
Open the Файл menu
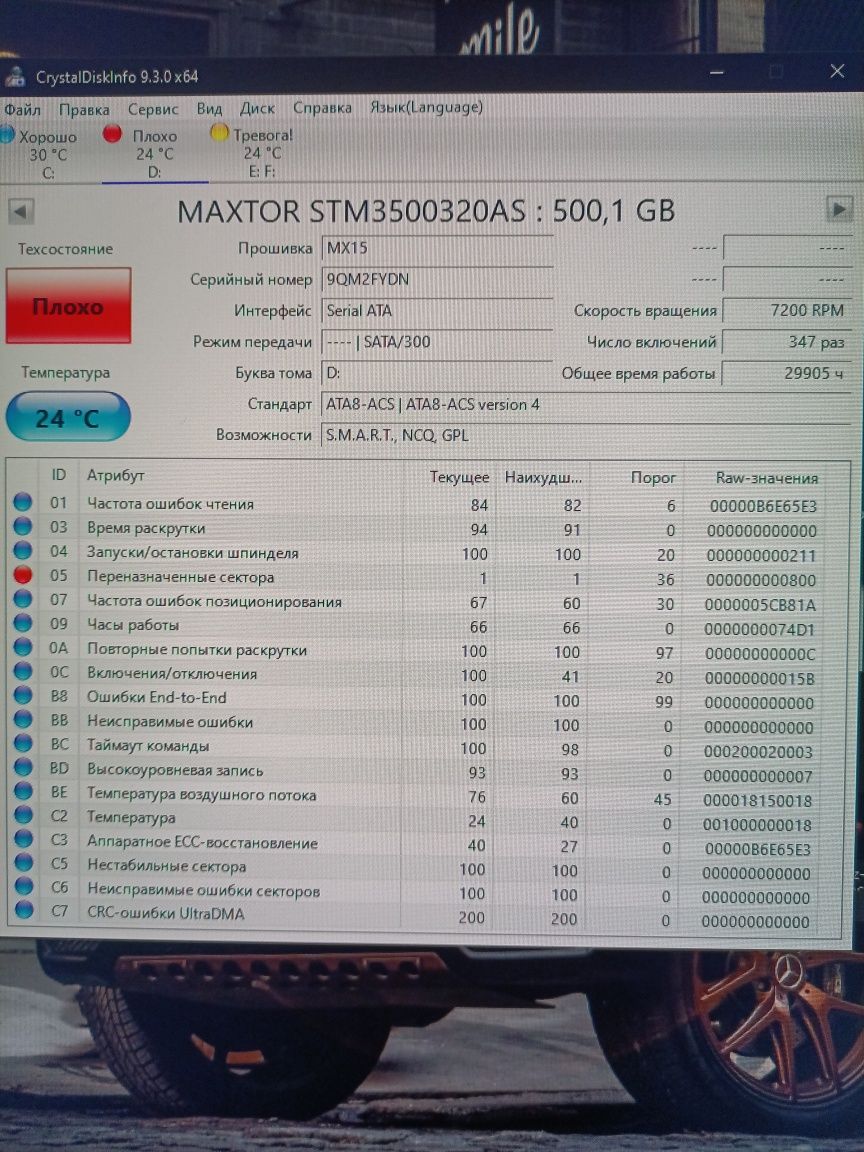(x=22, y=109)
